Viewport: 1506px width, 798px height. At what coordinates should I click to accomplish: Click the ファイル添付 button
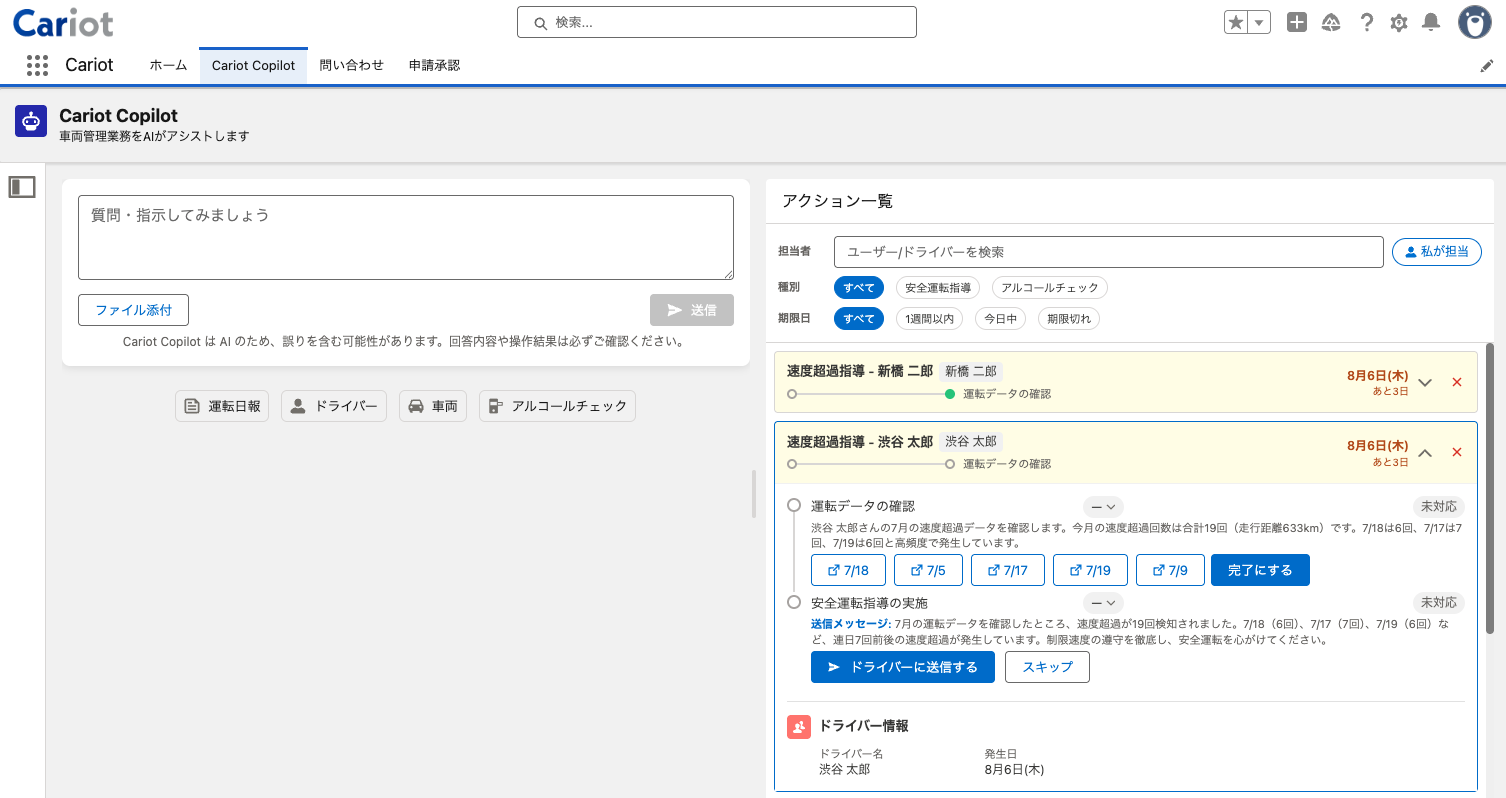pyautogui.click(x=133, y=310)
